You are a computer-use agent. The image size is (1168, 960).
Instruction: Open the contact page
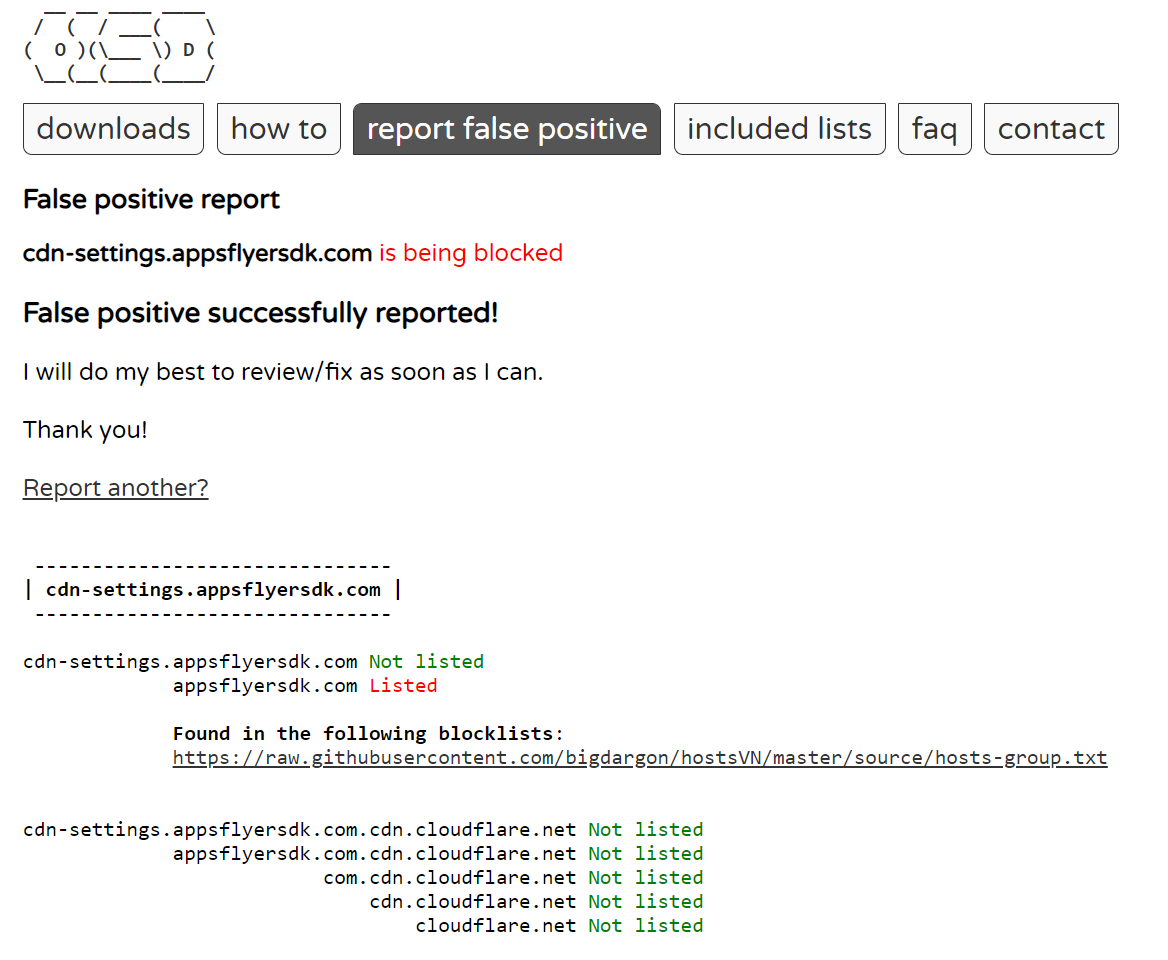point(1051,129)
